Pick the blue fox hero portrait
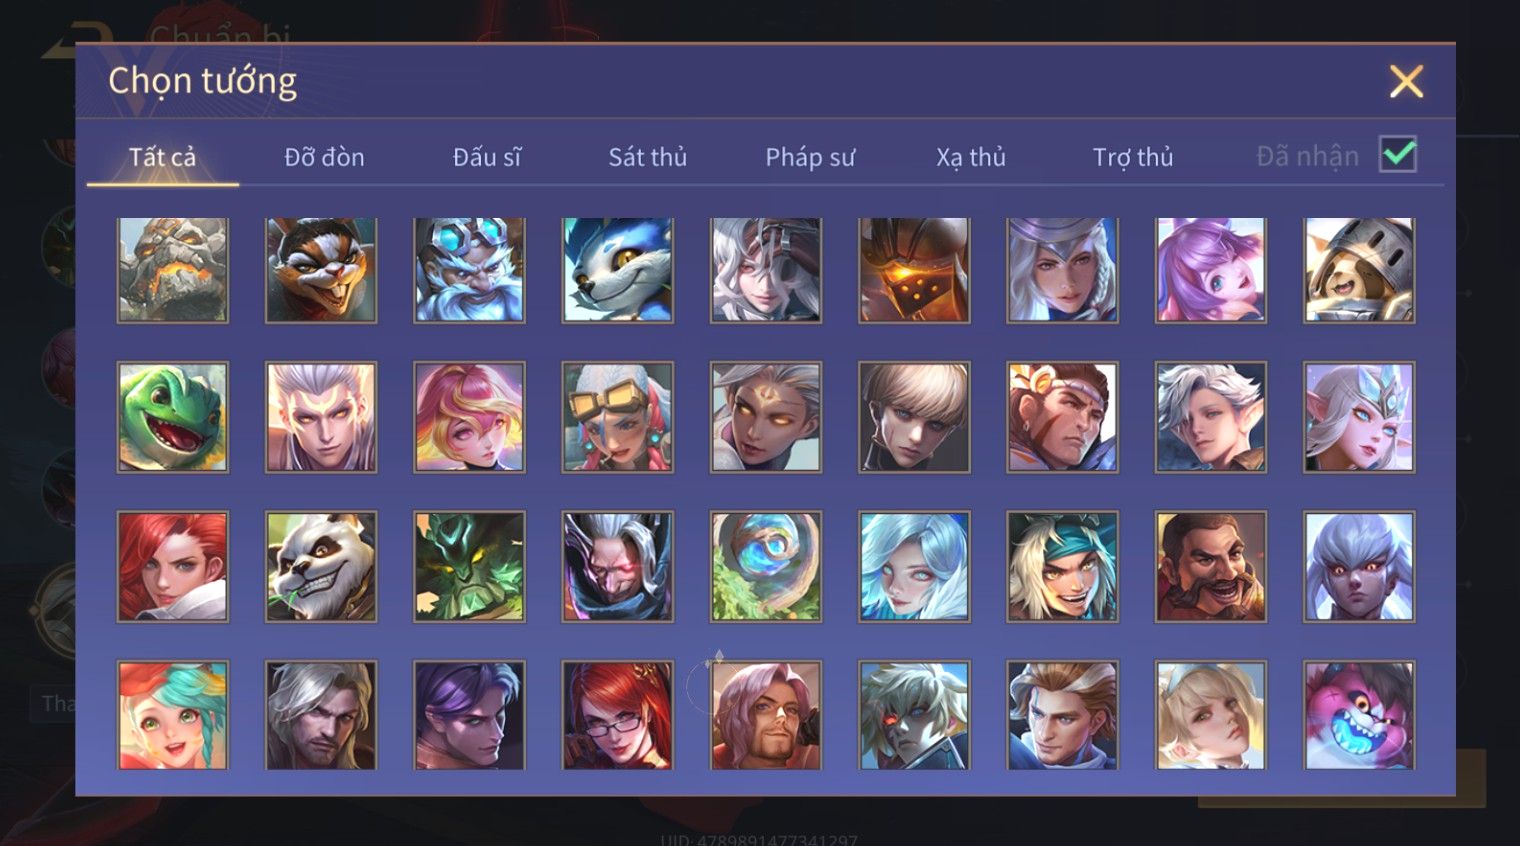This screenshot has height=846, width=1520. [618, 270]
